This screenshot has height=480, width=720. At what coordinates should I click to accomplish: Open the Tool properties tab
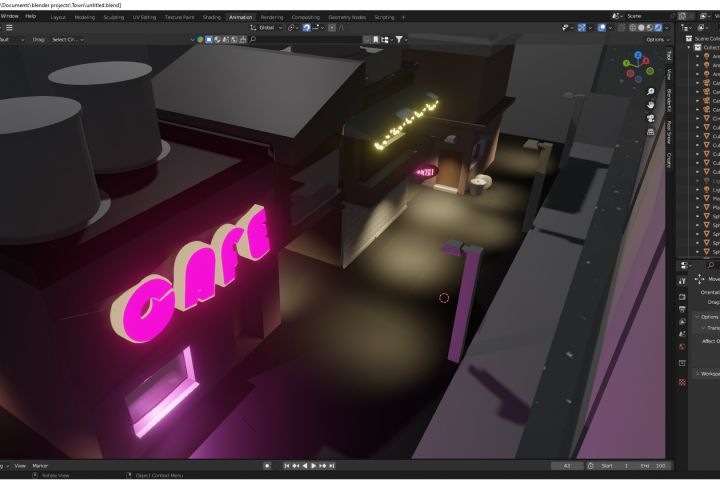click(x=682, y=281)
